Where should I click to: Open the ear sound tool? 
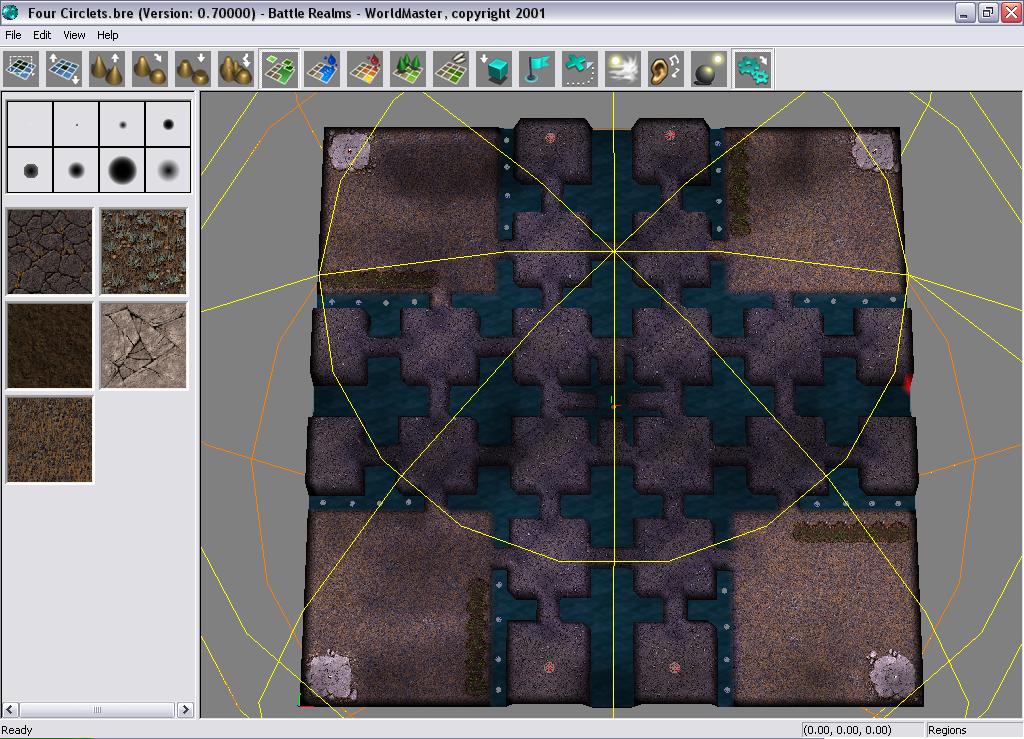point(666,69)
